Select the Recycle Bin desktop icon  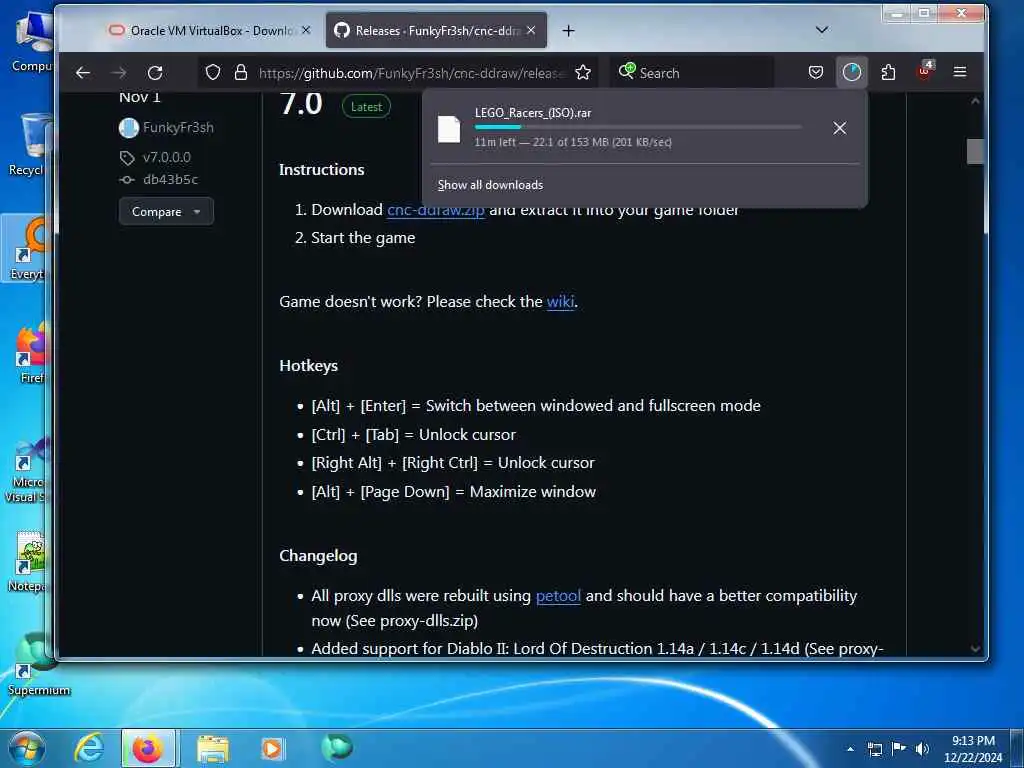[29, 145]
